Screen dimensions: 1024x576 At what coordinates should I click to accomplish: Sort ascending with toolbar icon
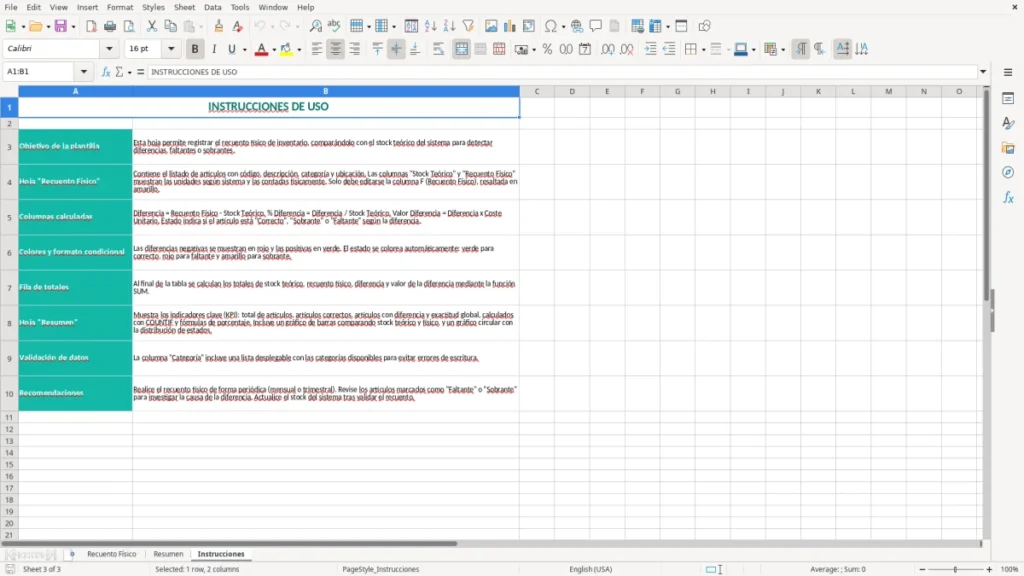(x=430, y=26)
